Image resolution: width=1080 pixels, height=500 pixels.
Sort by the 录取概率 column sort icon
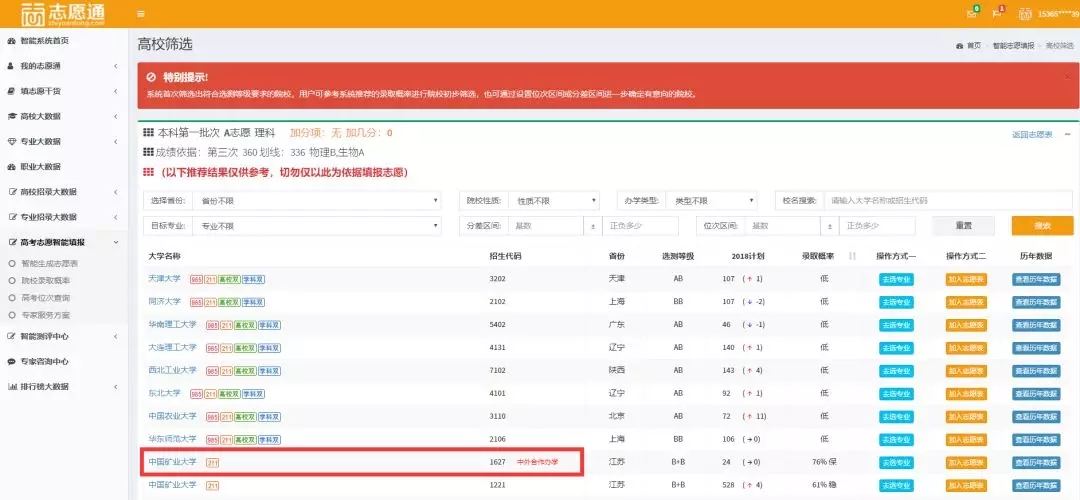pyautogui.click(x=853, y=256)
